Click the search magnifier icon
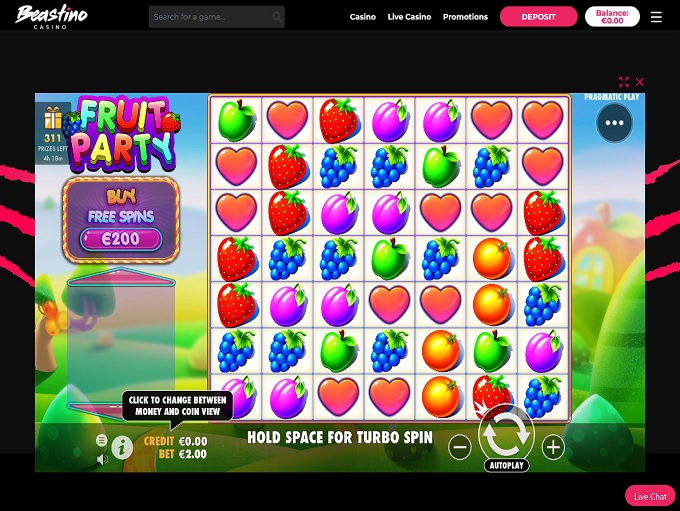Viewport: 680px width, 511px height. 277,17
